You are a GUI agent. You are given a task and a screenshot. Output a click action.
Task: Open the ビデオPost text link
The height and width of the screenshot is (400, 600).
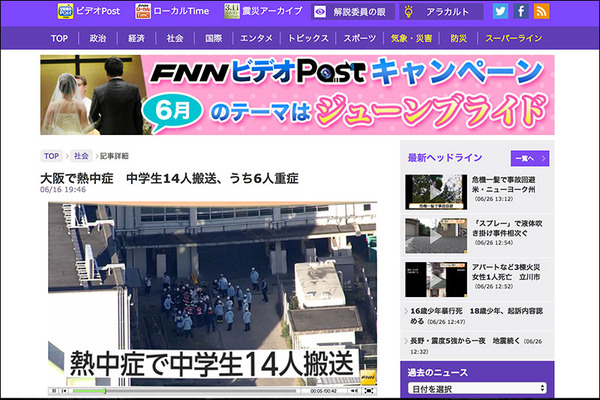click(98, 11)
